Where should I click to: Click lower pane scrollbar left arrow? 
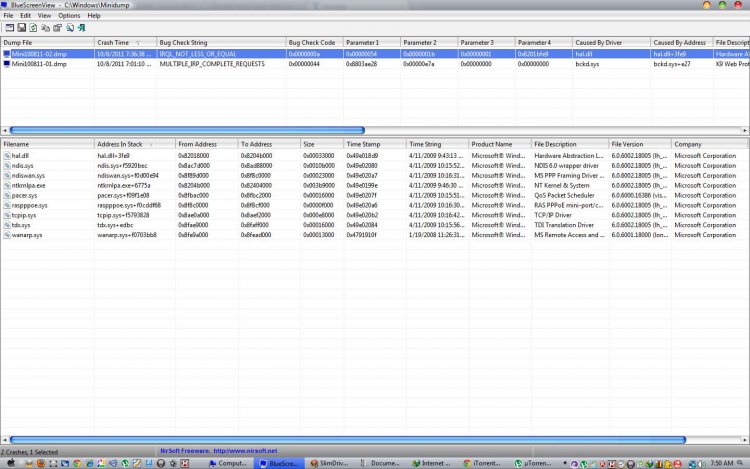tap(5, 440)
